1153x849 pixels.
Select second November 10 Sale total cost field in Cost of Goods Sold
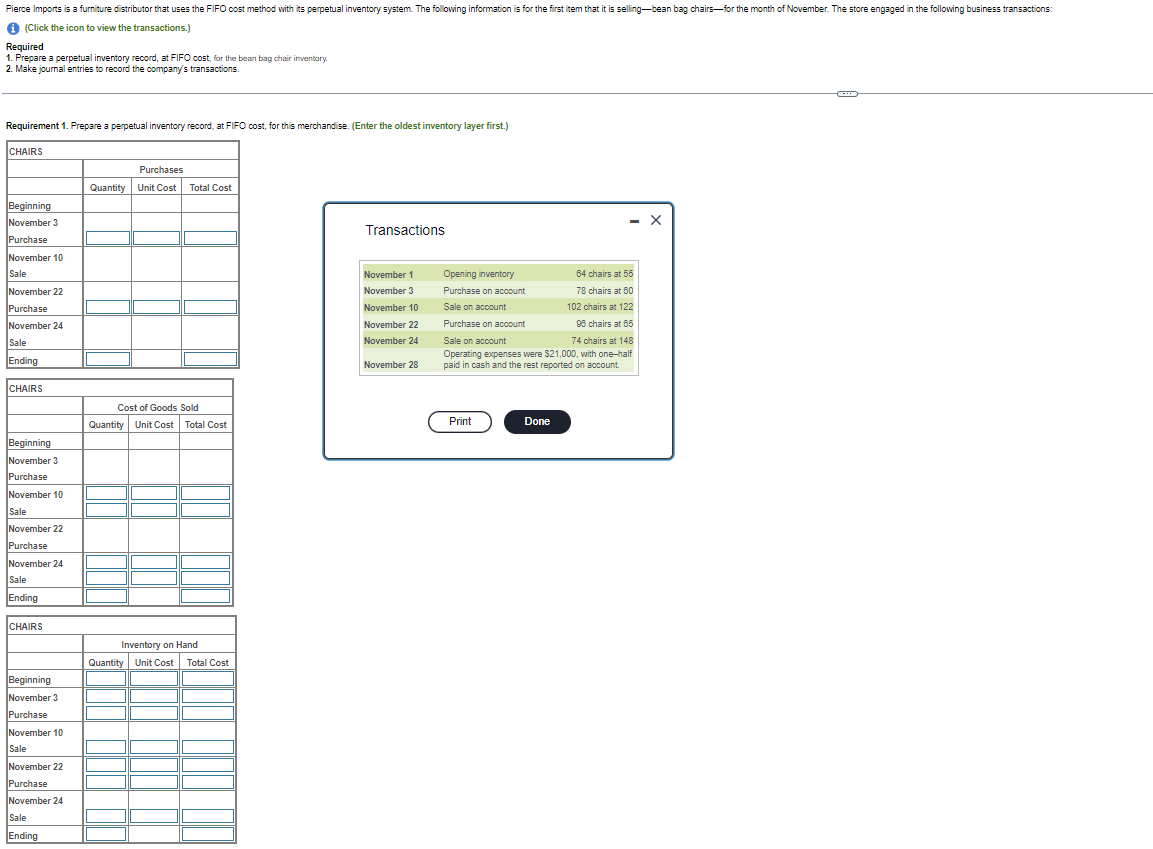[x=206, y=510]
